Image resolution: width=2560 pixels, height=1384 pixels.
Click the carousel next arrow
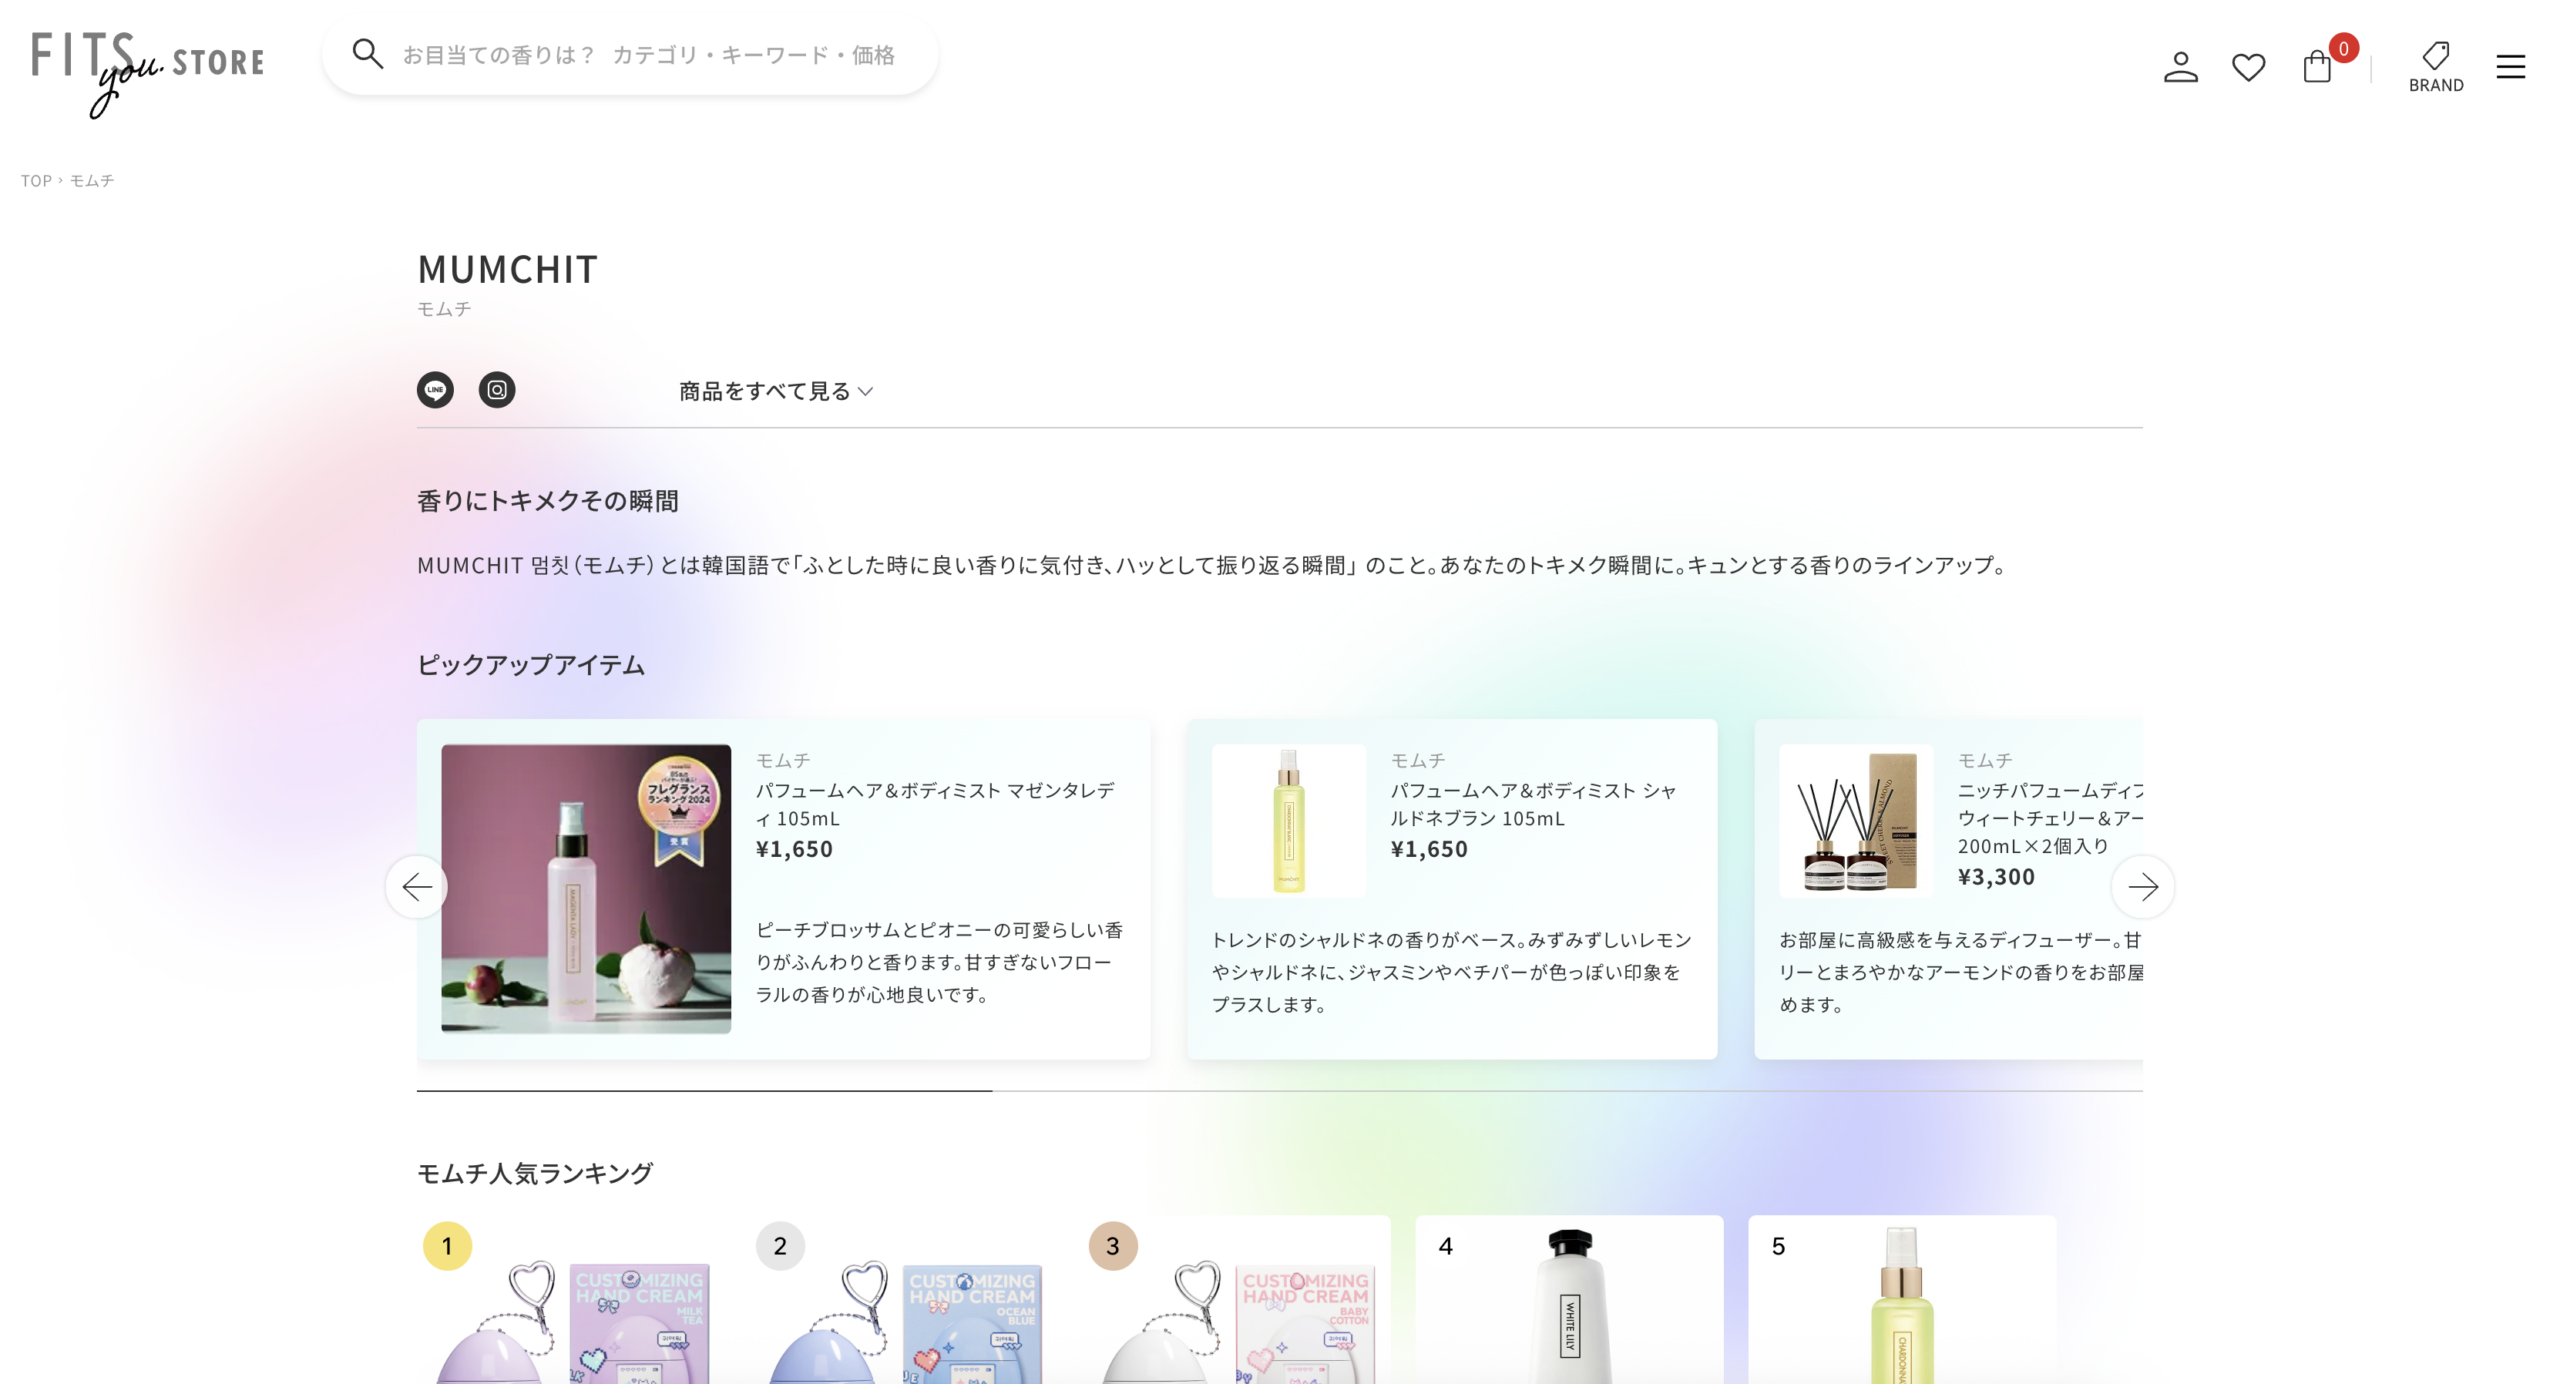coord(2142,887)
